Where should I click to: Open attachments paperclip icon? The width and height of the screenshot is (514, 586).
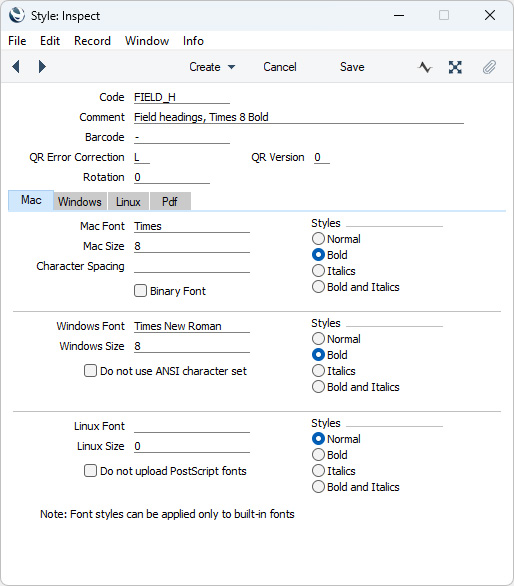(x=489, y=67)
